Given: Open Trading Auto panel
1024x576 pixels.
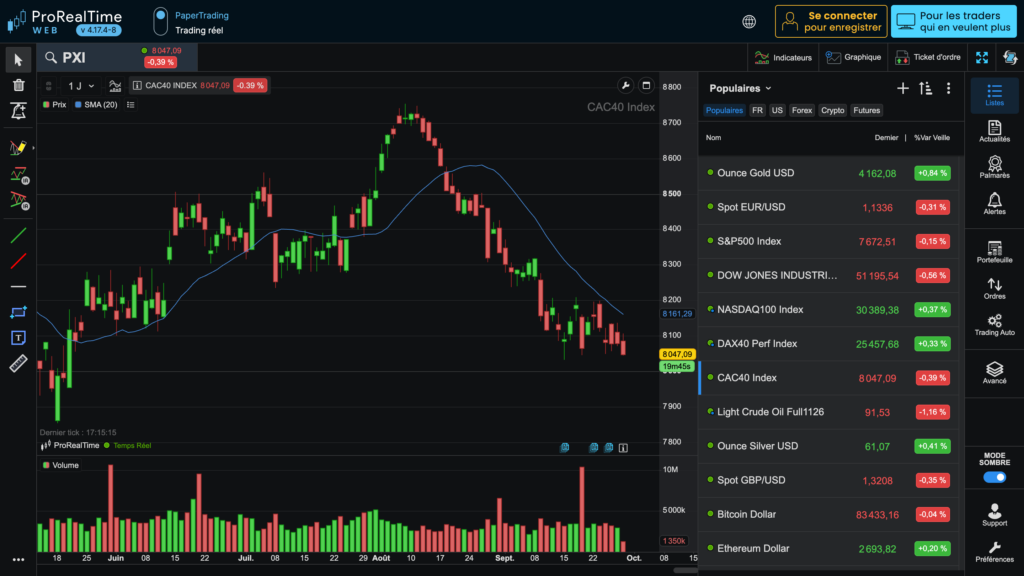Looking at the screenshot, I should [994, 325].
